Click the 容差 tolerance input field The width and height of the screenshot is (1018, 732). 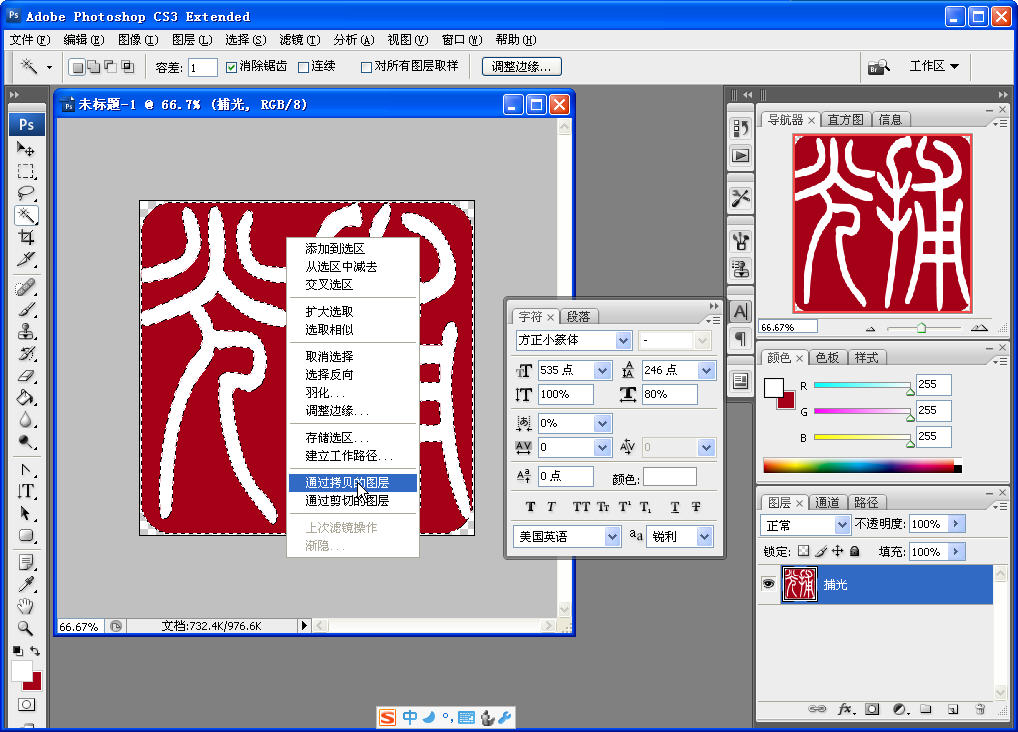(x=201, y=66)
